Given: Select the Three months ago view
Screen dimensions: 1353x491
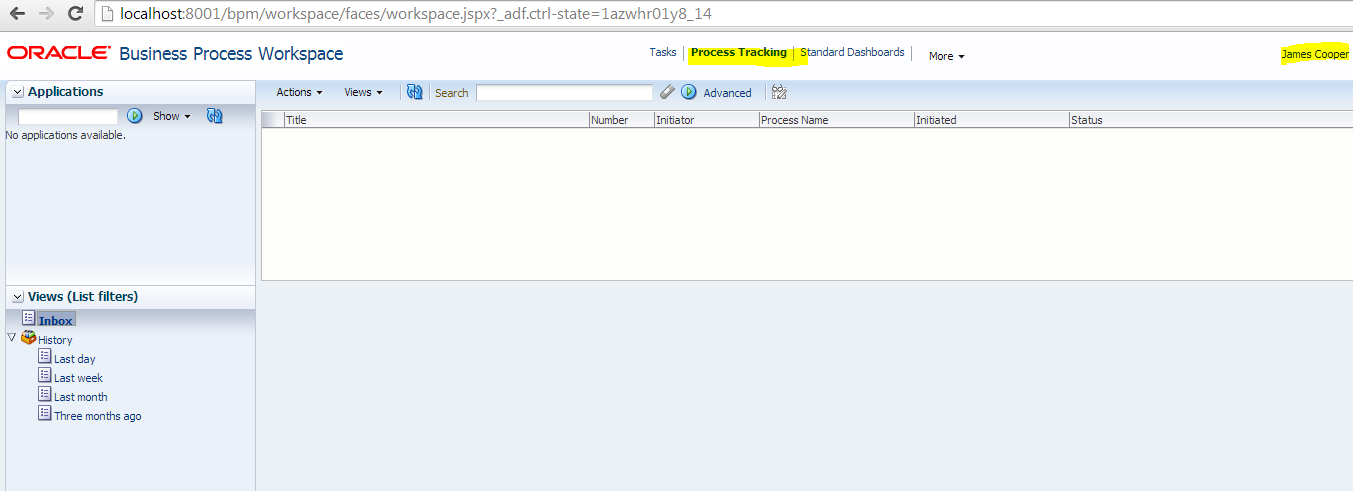Looking at the screenshot, I should [98, 416].
